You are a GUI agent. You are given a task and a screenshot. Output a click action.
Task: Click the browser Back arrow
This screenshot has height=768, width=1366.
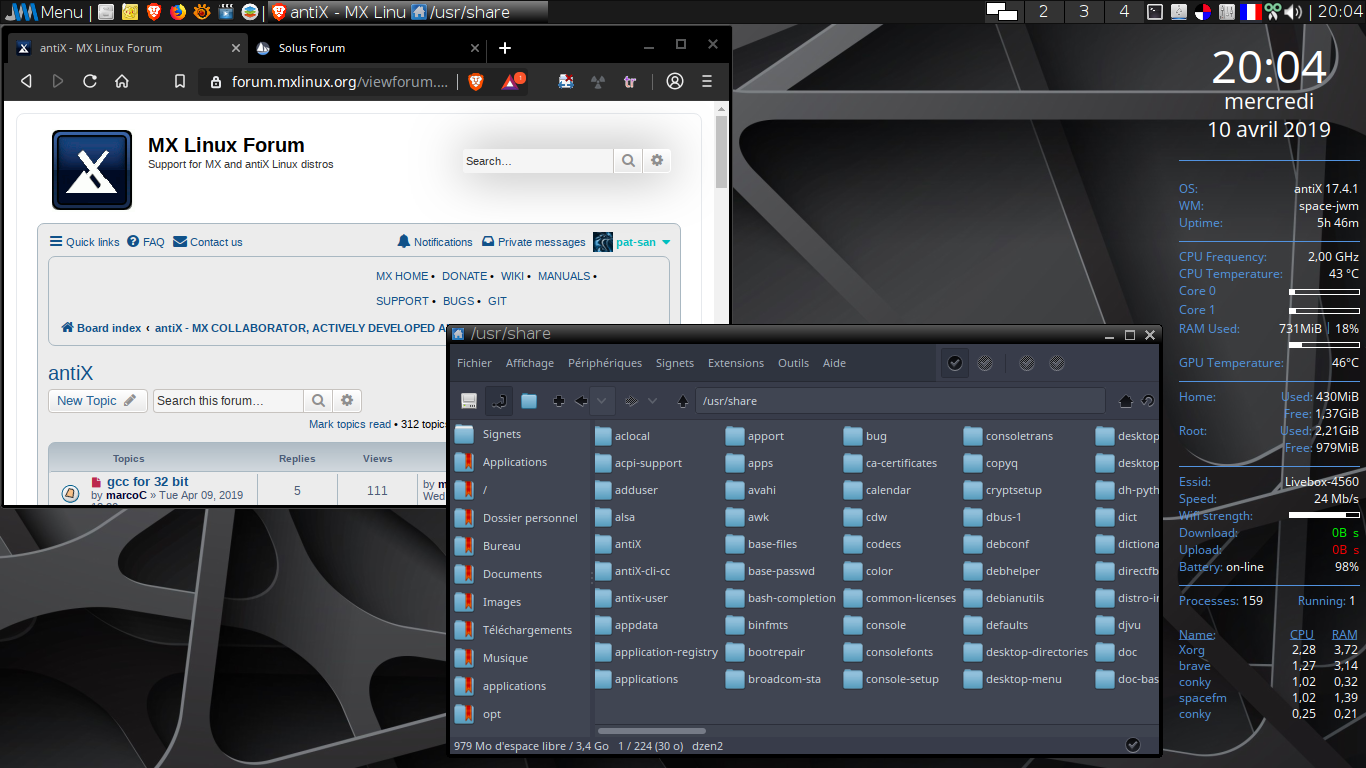[x=27, y=81]
